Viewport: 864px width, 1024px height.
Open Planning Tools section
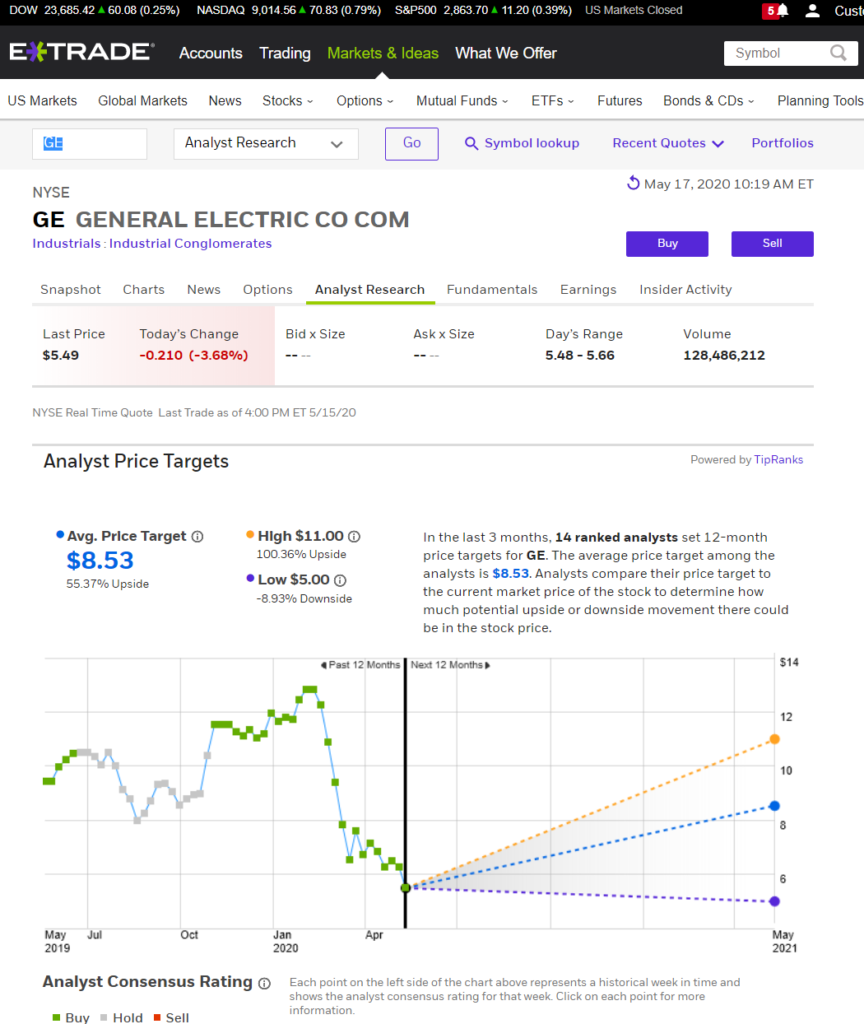pos(820,101)
